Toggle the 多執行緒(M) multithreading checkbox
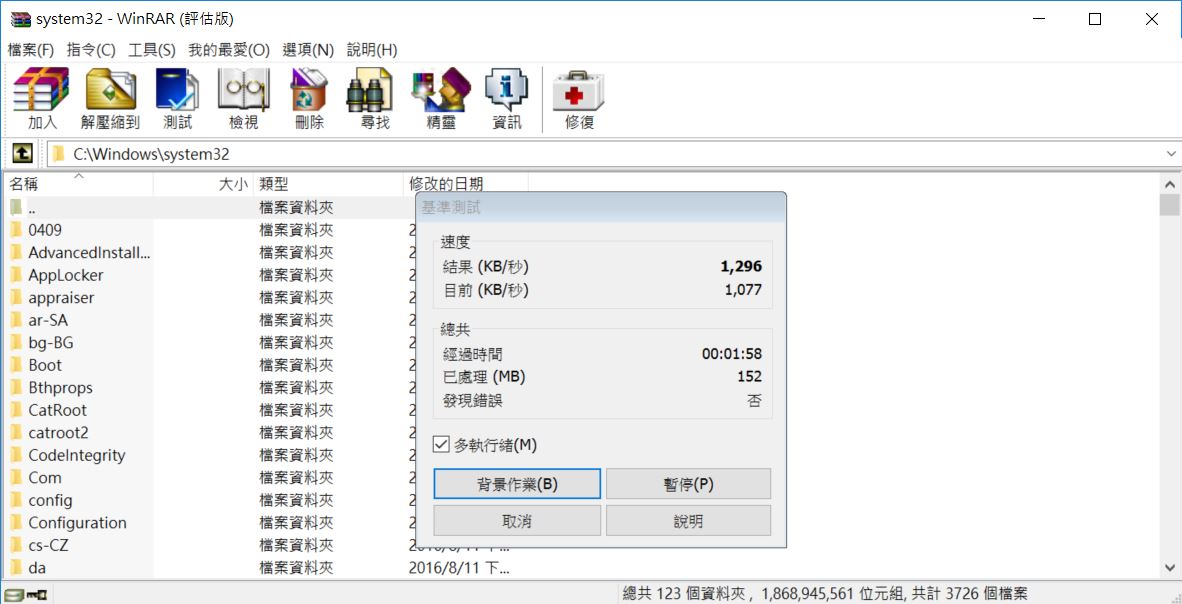The width and height of the screenshot is (1182, 604). point(442,445)
